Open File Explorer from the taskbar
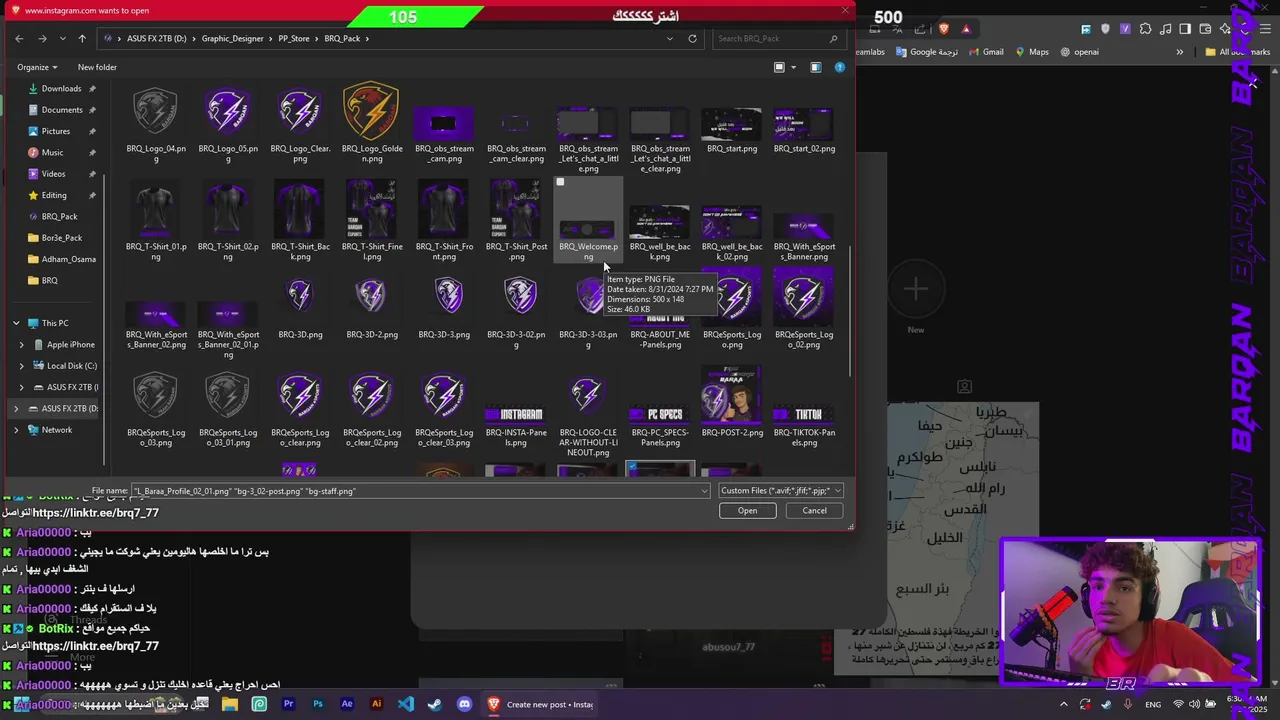 [x=230, y=704]
